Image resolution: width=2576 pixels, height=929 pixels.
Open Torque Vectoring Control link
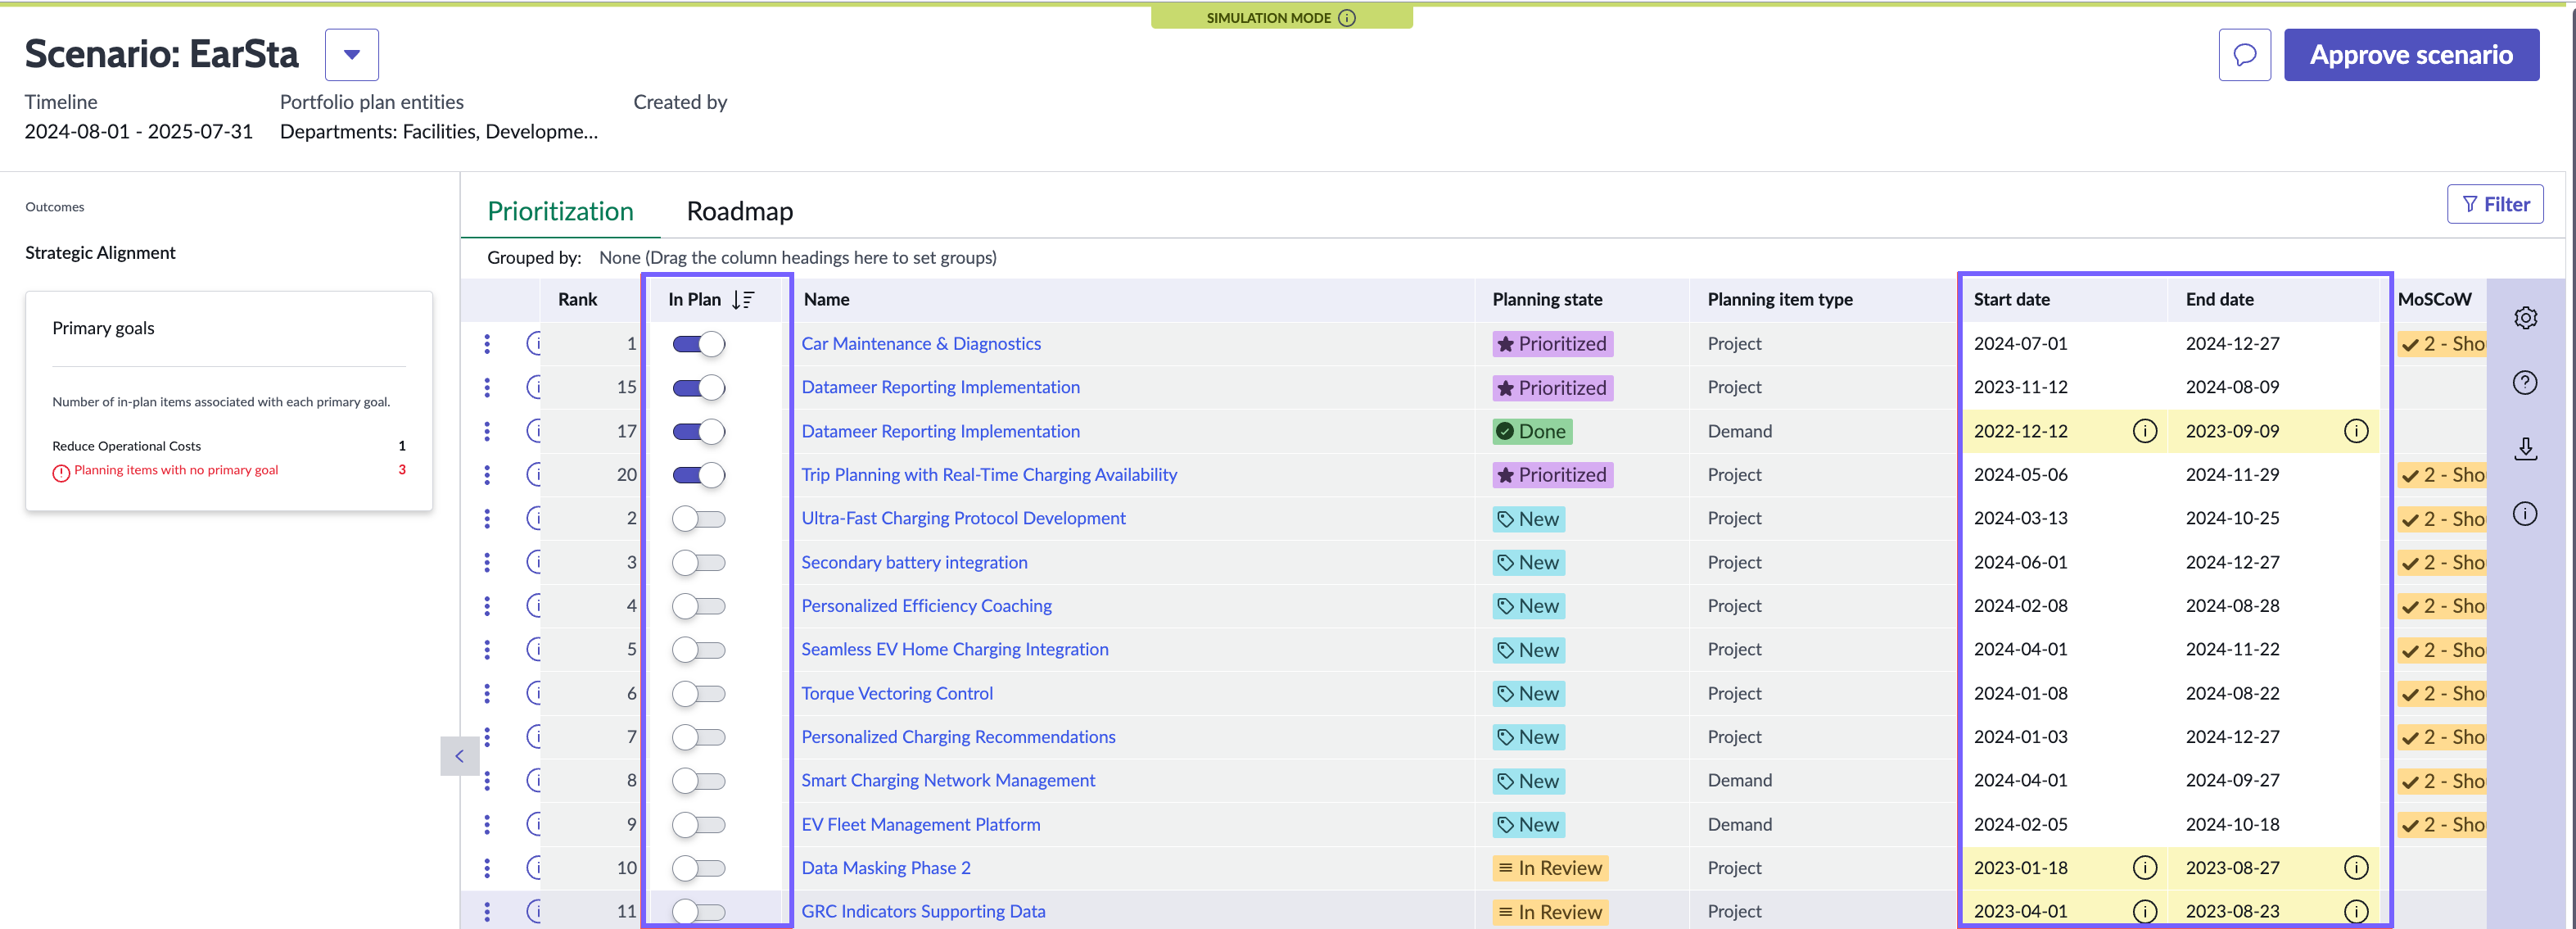click(x=897, y=694)
